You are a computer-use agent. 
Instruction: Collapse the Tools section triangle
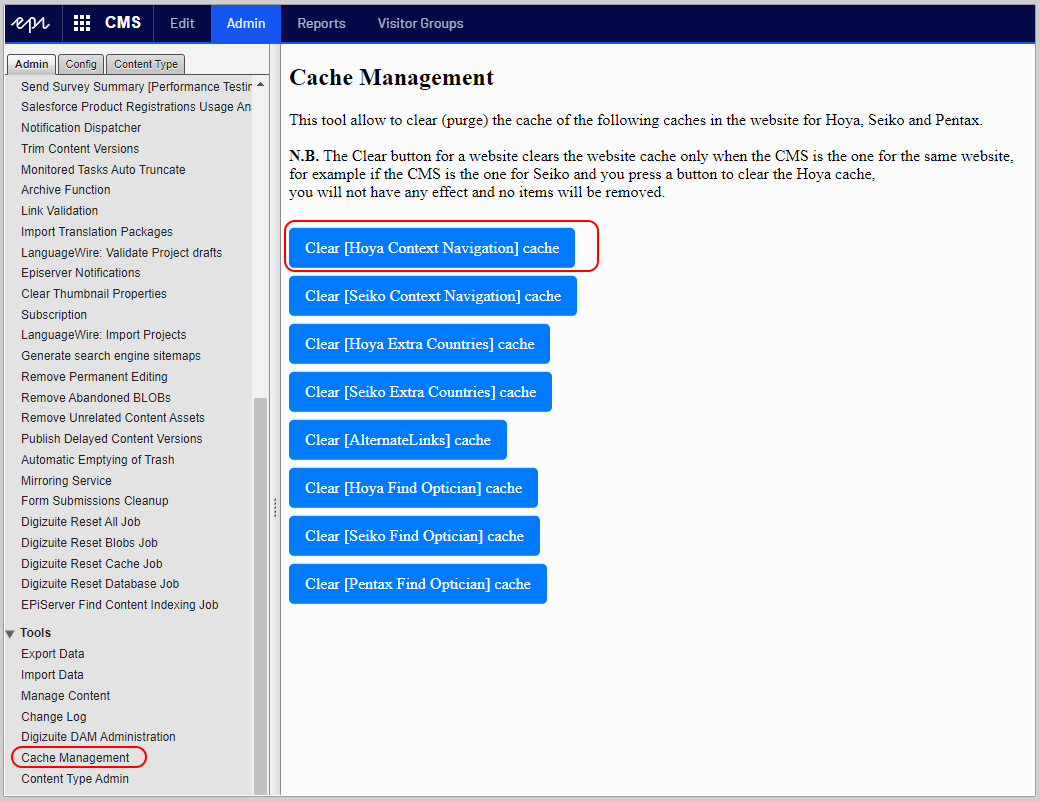pos(10,633)
